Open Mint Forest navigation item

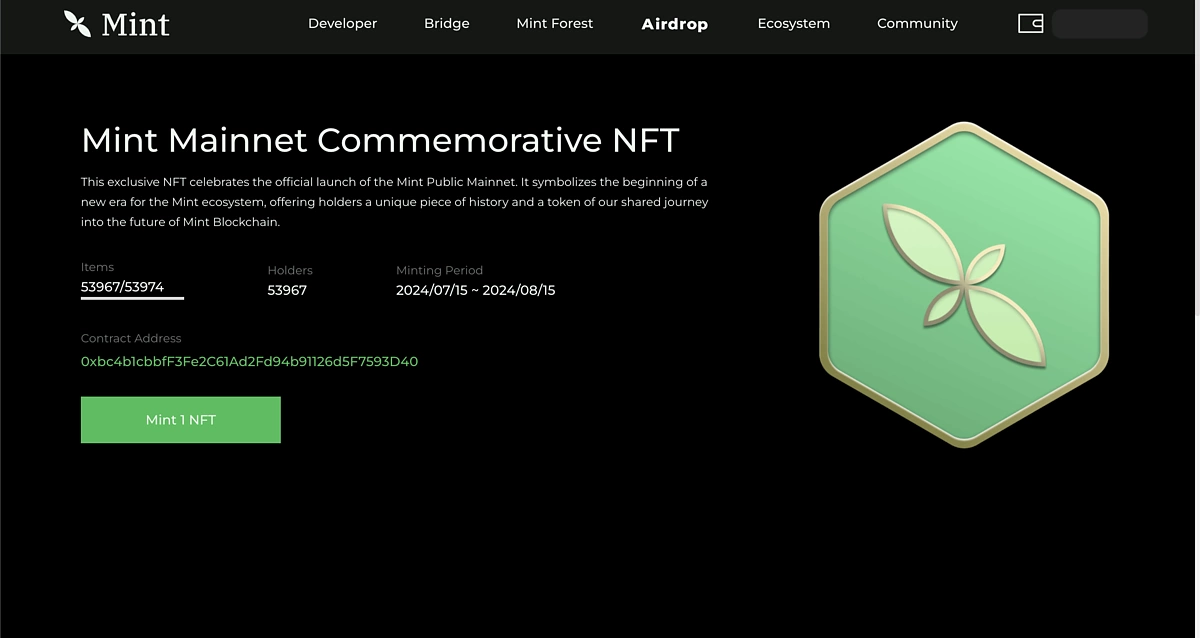(554, 23)
